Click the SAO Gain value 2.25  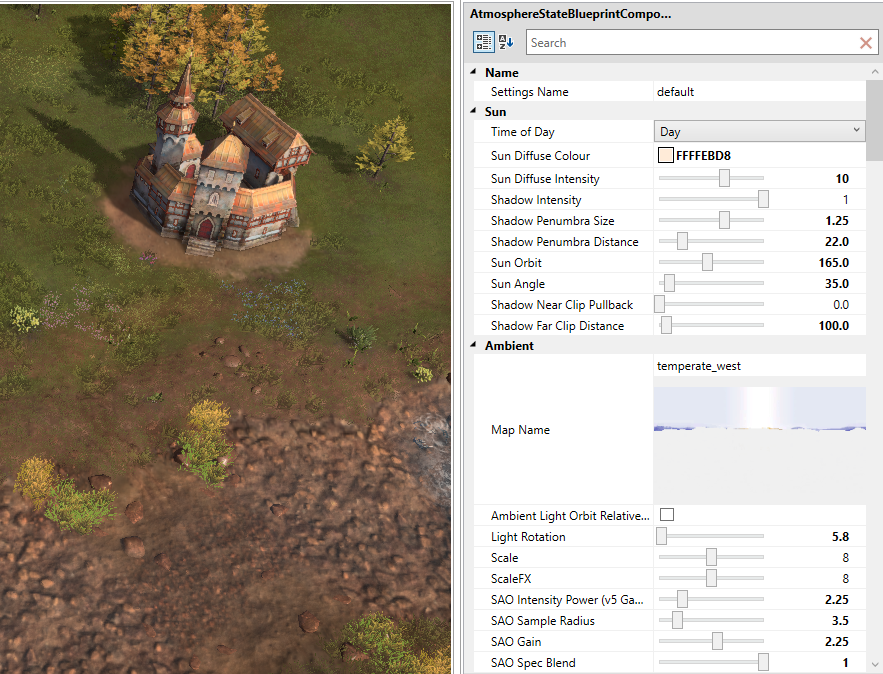[x=837, y=641]
